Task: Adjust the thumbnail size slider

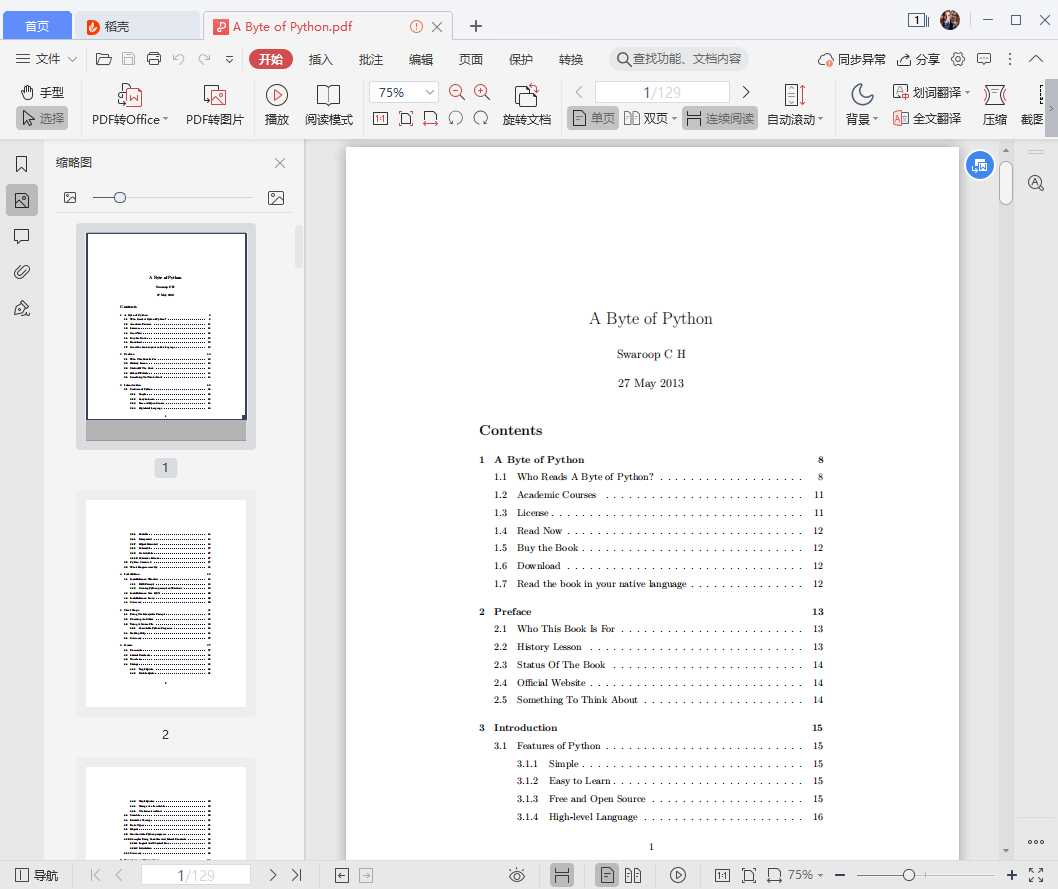Action: [x=119, y=198]
